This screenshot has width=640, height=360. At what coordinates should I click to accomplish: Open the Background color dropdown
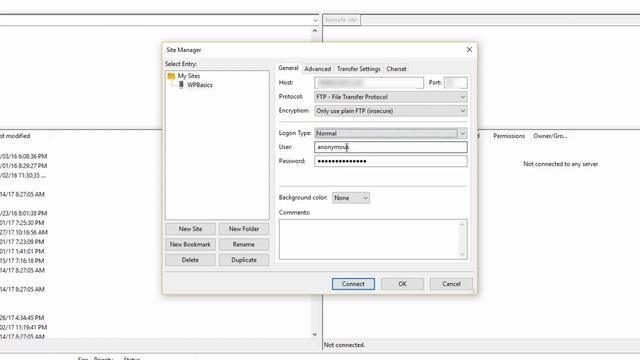coord(351,198)
